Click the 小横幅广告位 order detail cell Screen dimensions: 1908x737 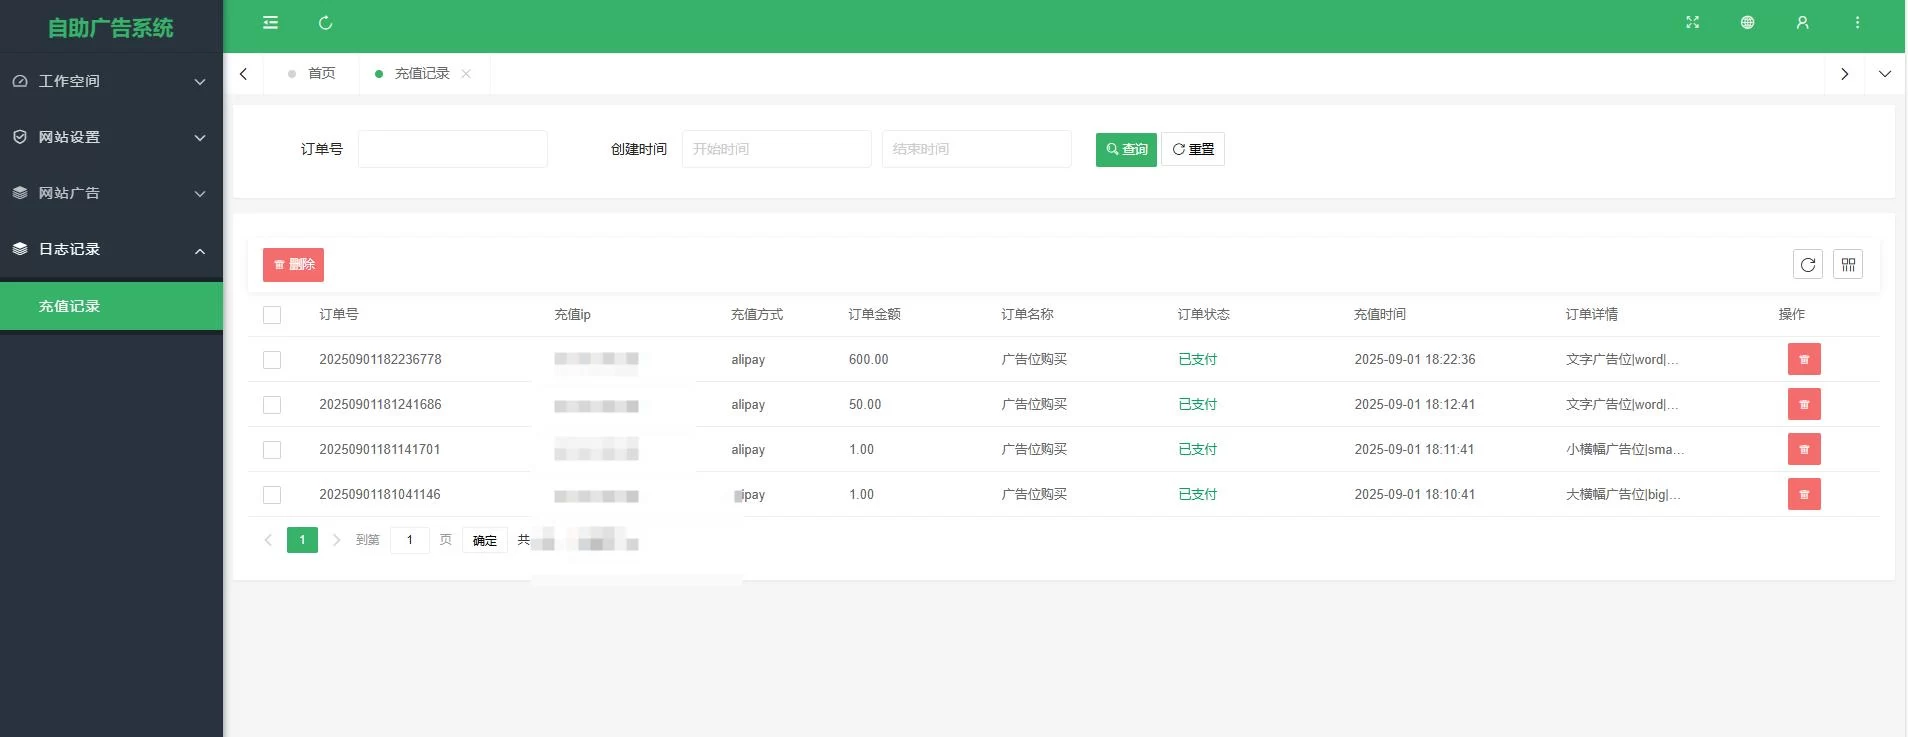(1625, 449)
